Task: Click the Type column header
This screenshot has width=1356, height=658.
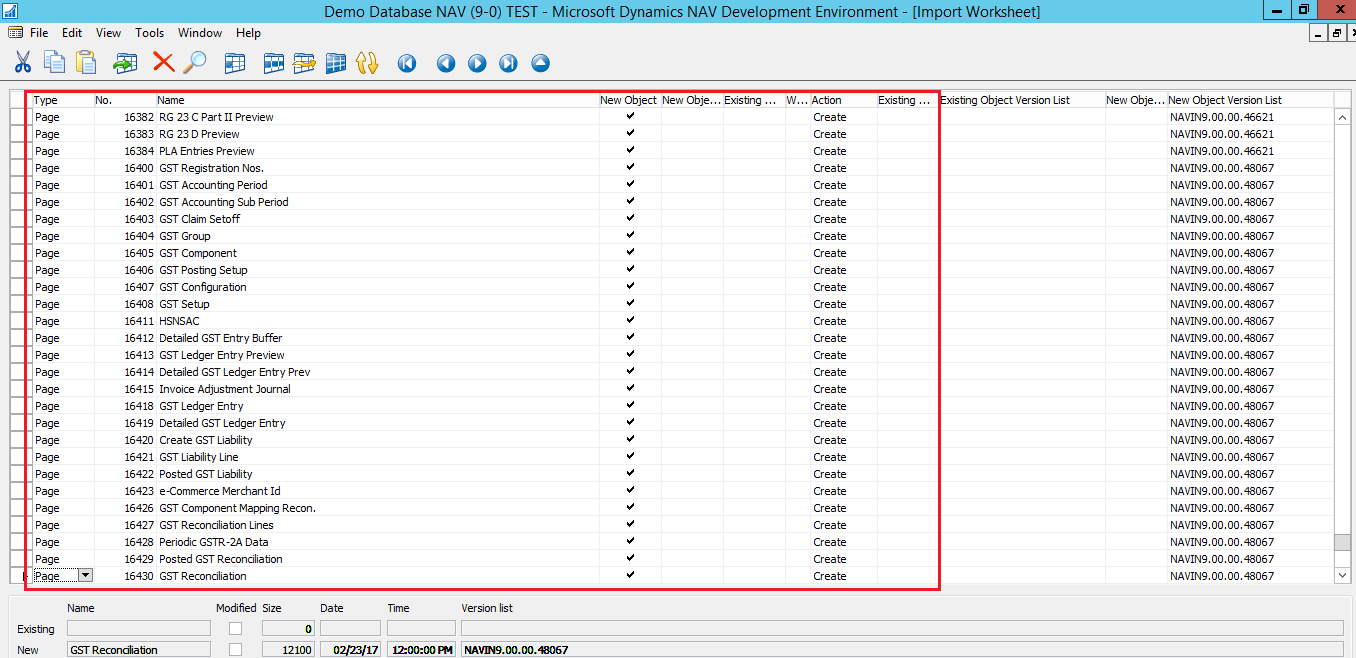Action: [x=63, y=100]
